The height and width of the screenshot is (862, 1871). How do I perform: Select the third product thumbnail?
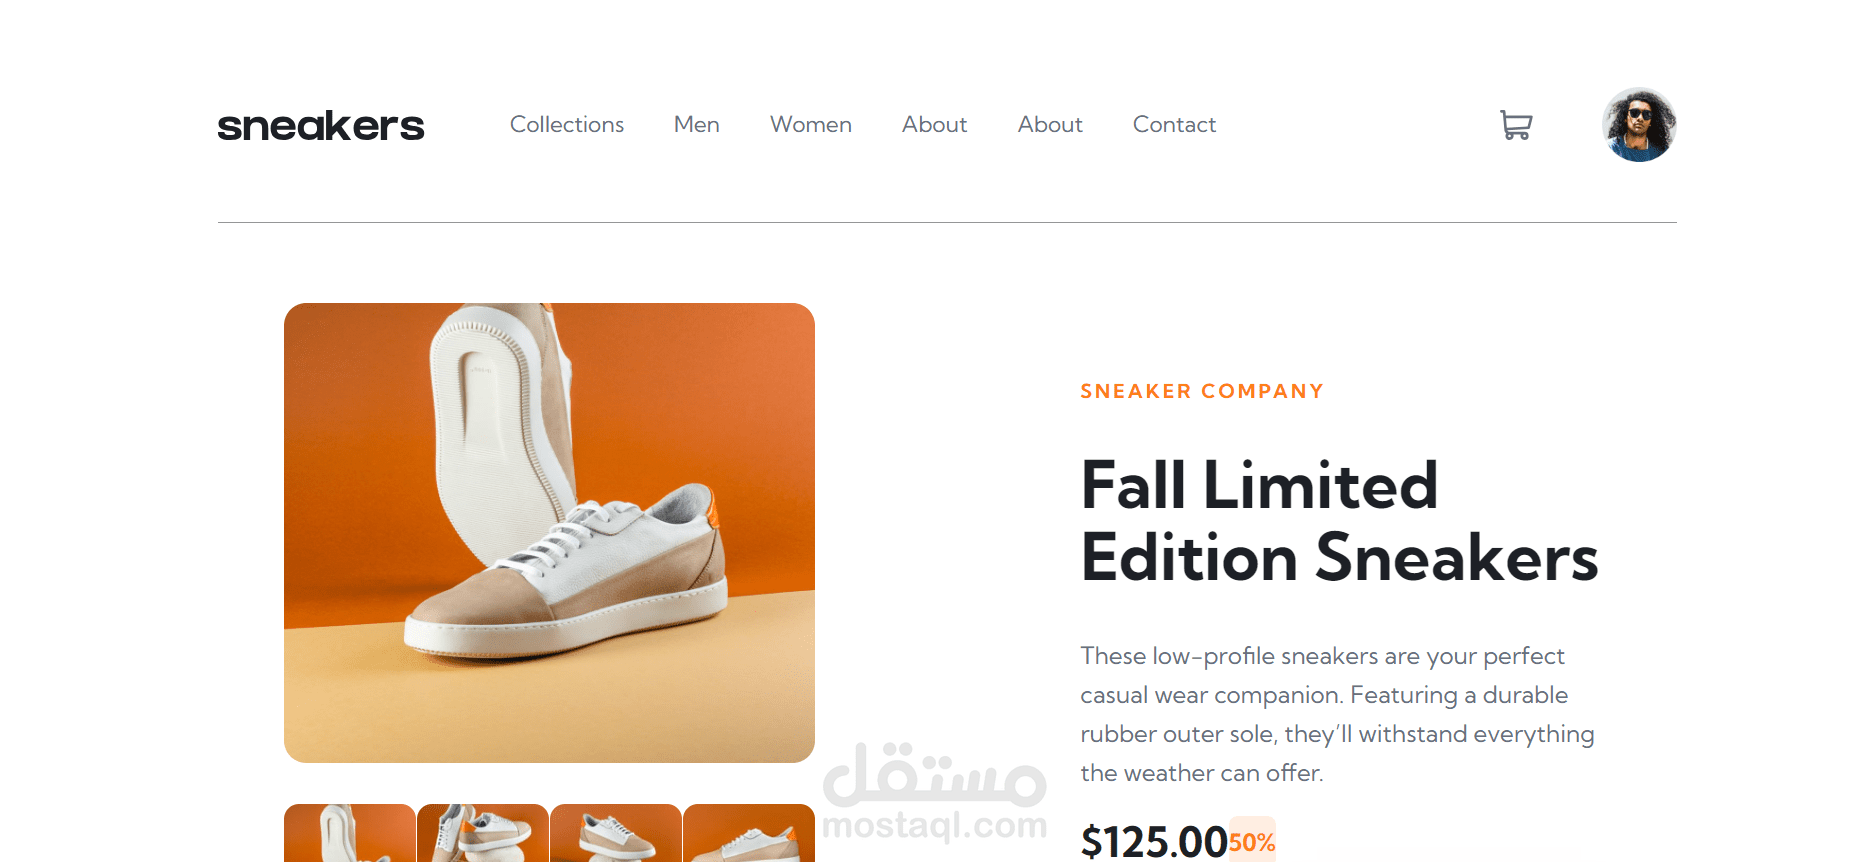(616, 833)
